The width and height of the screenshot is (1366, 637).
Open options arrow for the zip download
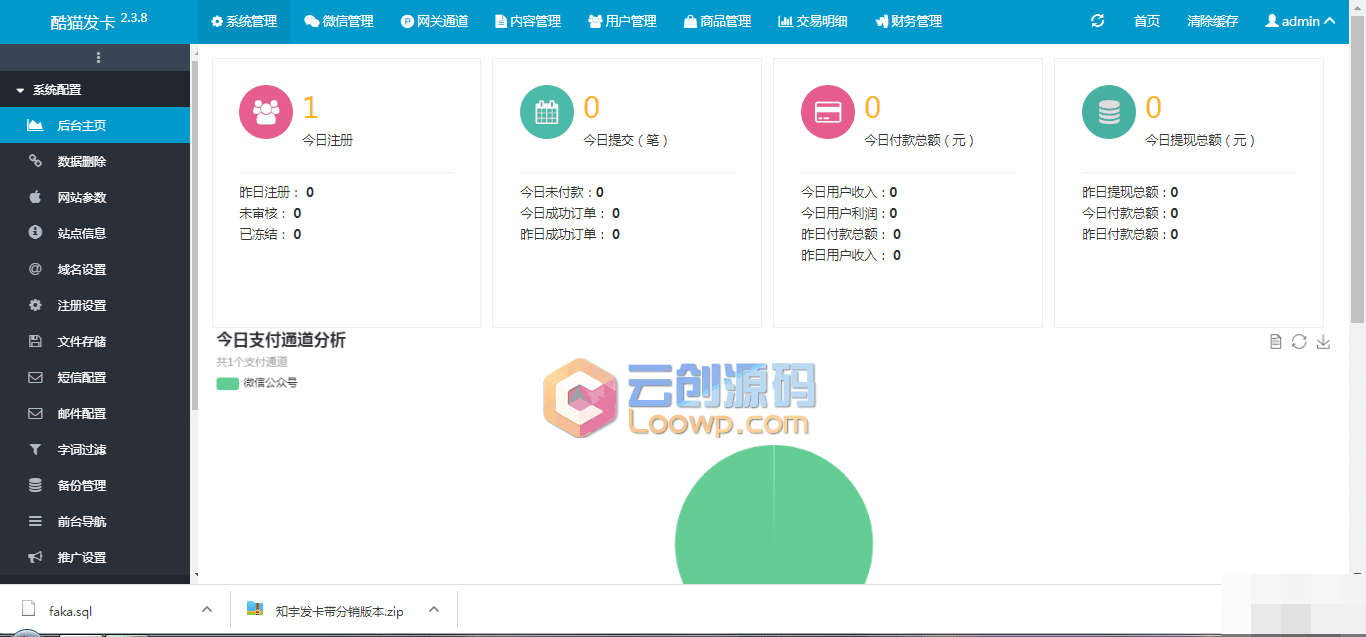coord(434,609)
